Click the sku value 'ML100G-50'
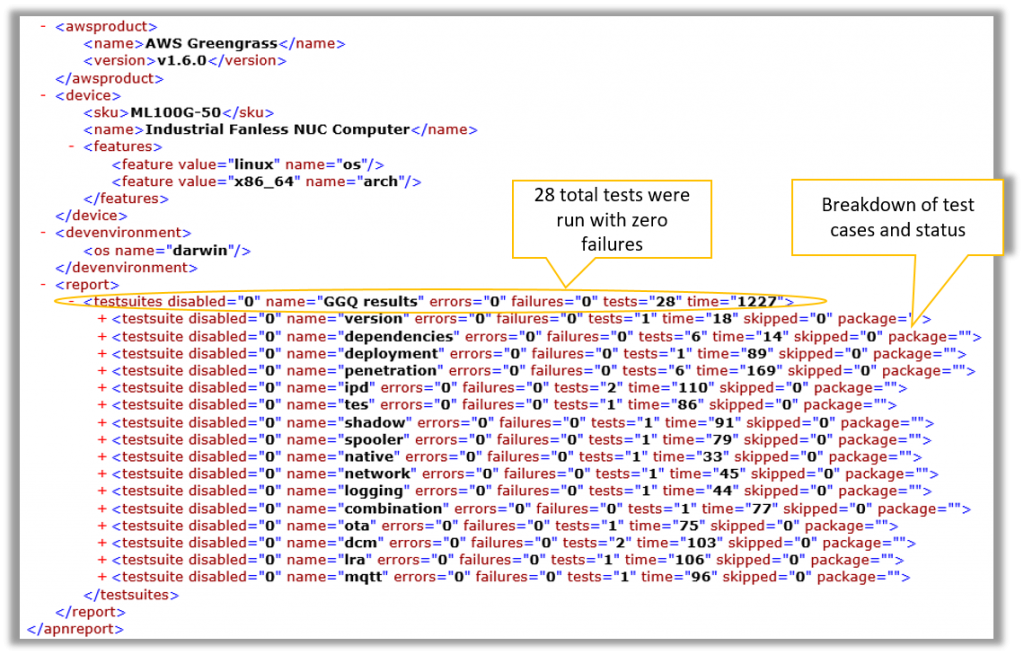This screenshot has width=1024, height=655. 176,113
